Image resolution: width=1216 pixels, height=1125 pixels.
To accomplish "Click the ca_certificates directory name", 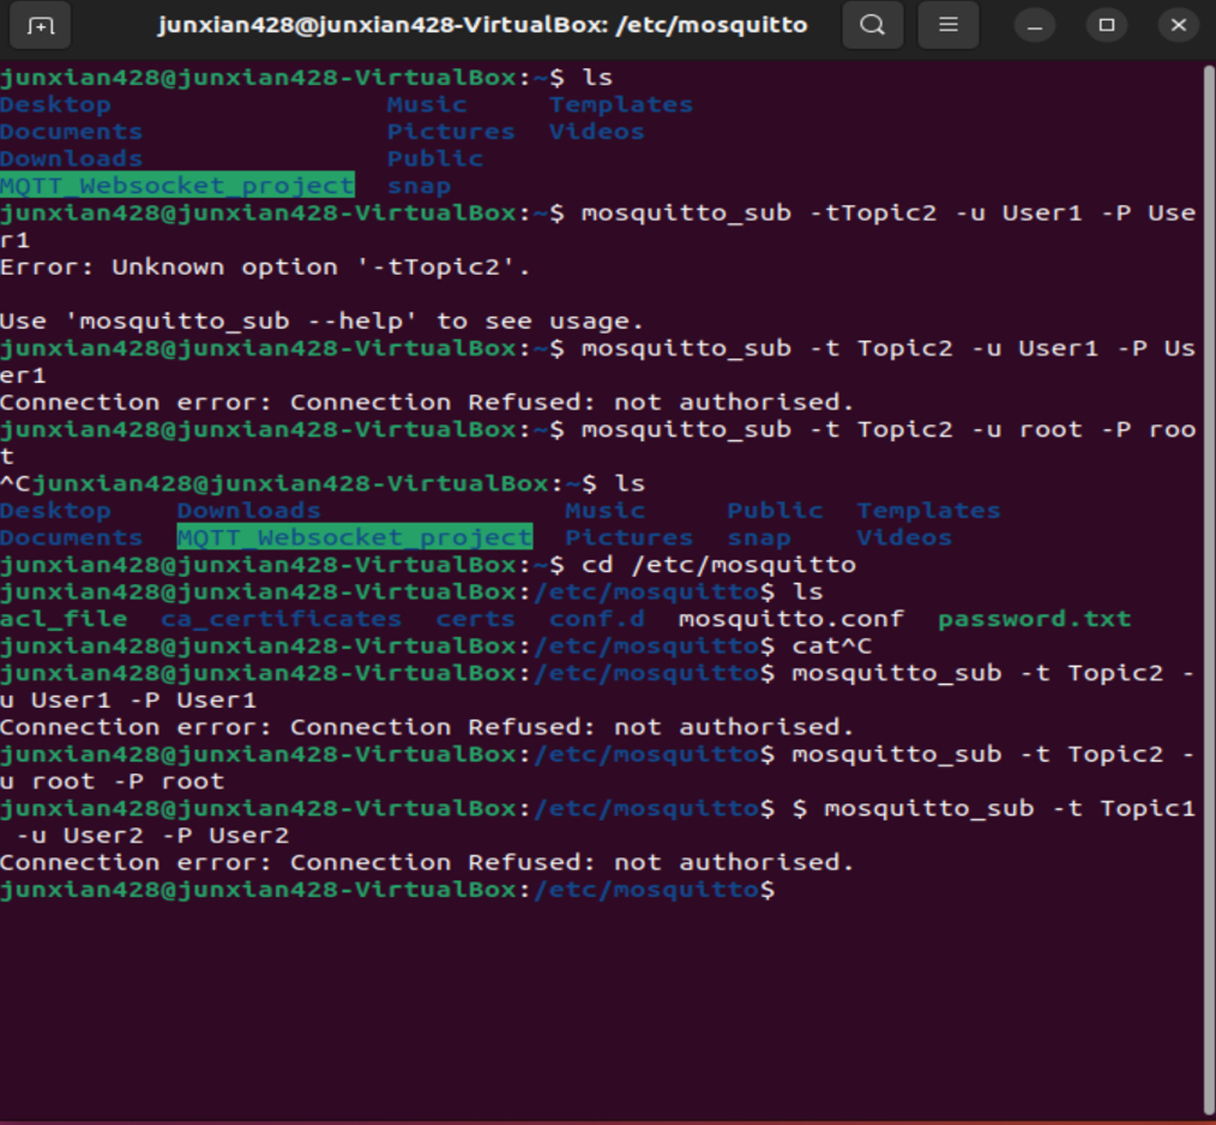I will pos(282,618).
